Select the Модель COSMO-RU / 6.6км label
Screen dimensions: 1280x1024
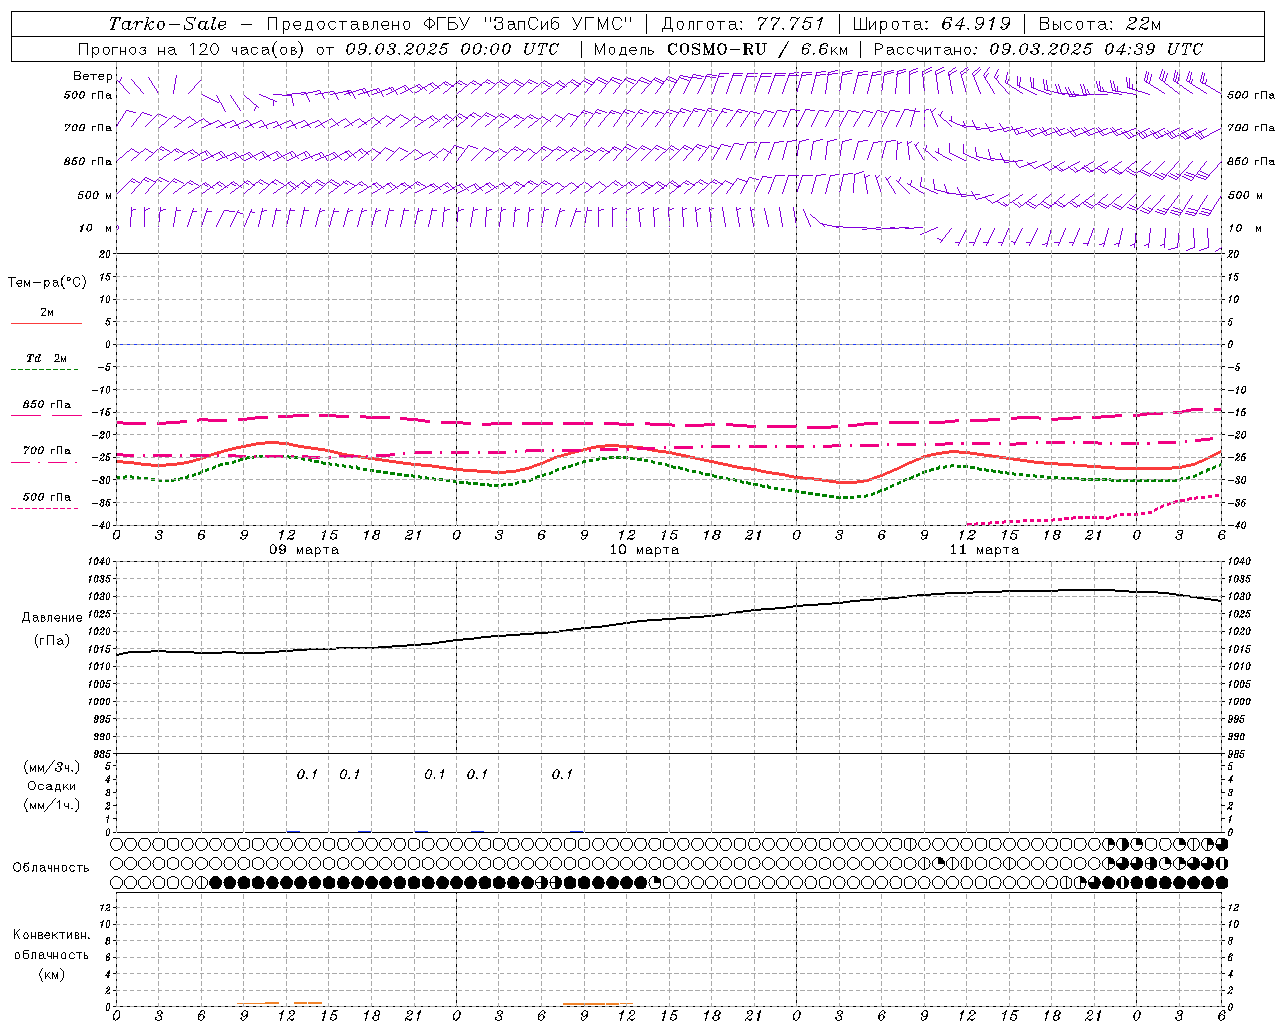click(x=720, y=49)
